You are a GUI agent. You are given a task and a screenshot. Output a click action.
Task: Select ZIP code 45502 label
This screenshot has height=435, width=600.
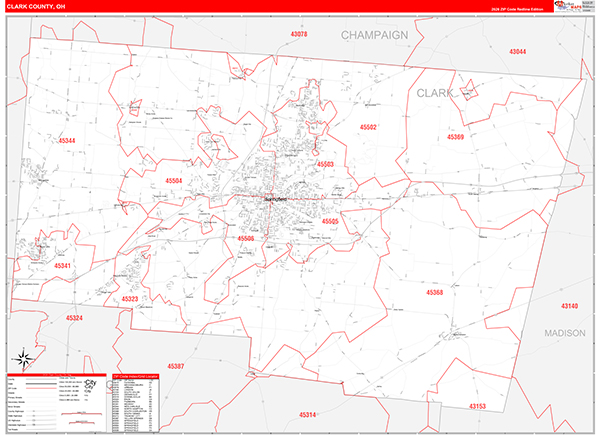[368, 127]
